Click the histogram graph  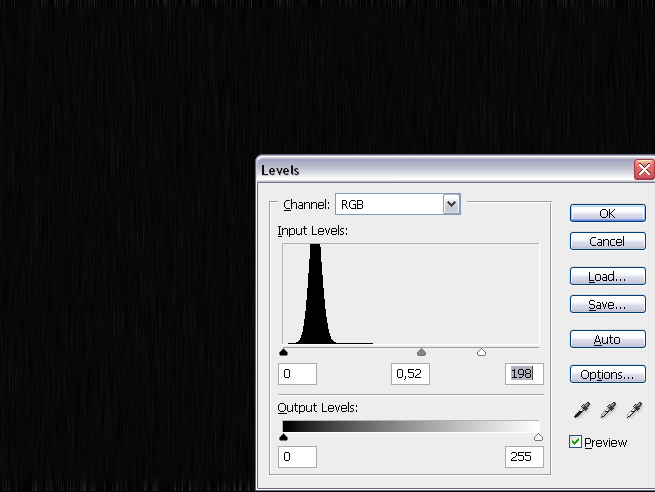pos(411,294)
